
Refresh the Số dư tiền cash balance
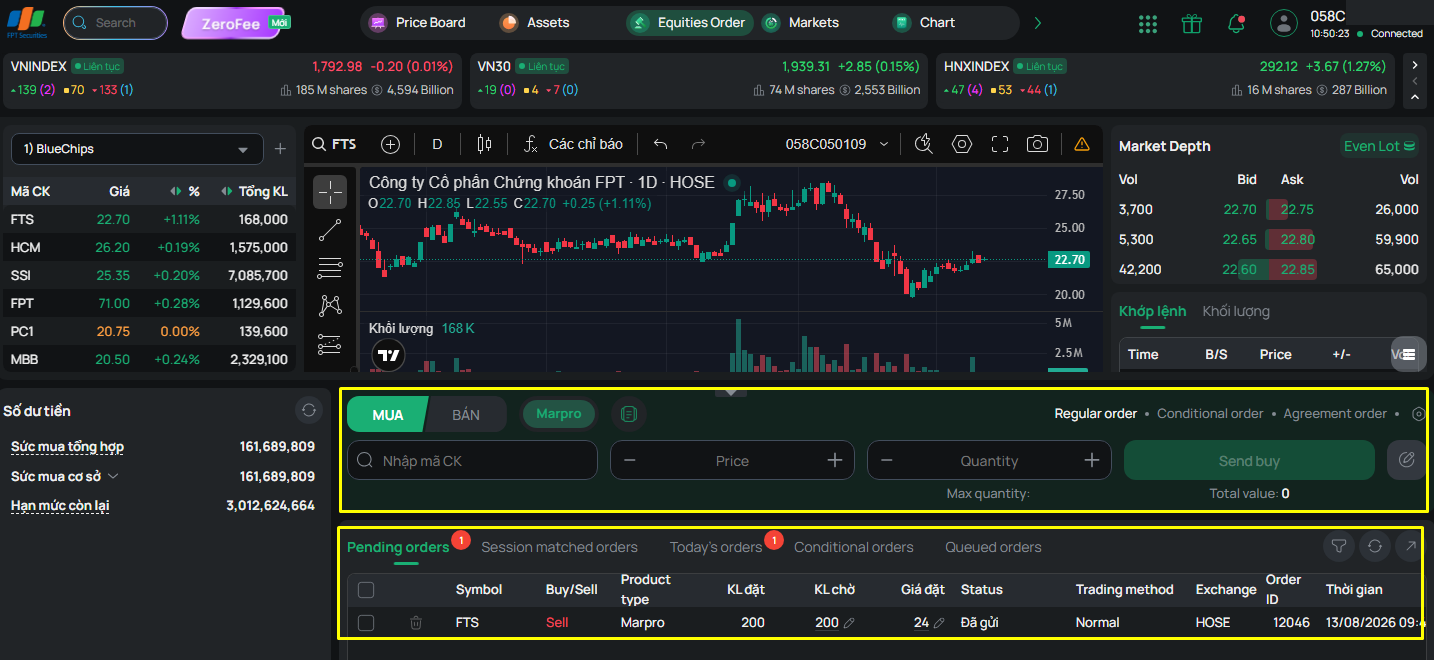pos(309,410)
